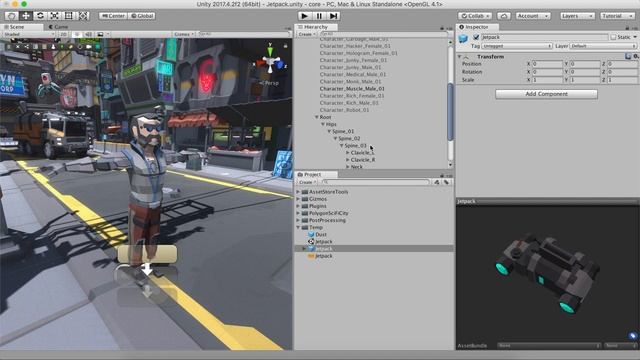The image size is (640, 360).
Task: Collapse the Temp folder
Action: click(298, 227)
